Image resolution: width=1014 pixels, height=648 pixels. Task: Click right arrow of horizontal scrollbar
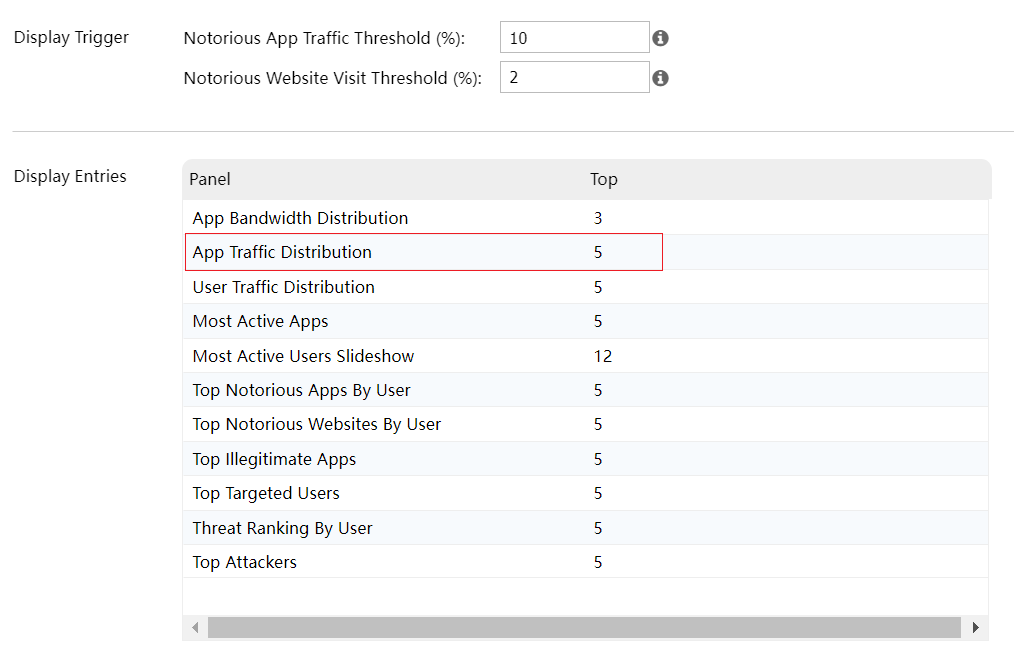click(976, 627)
